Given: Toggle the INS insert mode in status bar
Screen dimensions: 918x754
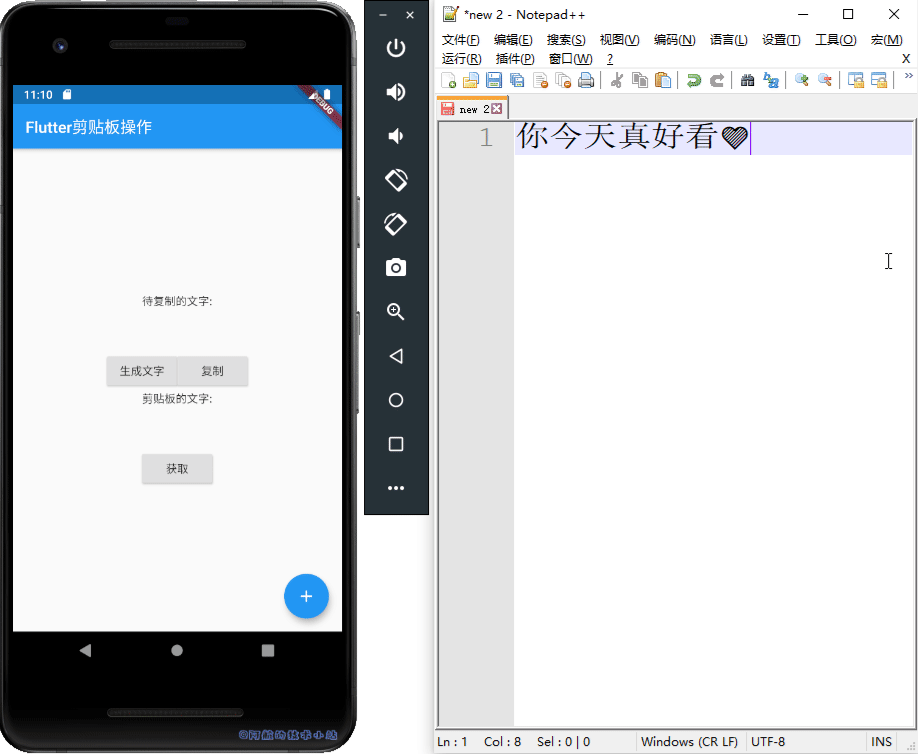Looking at the screenshot, I should [881, 742].
